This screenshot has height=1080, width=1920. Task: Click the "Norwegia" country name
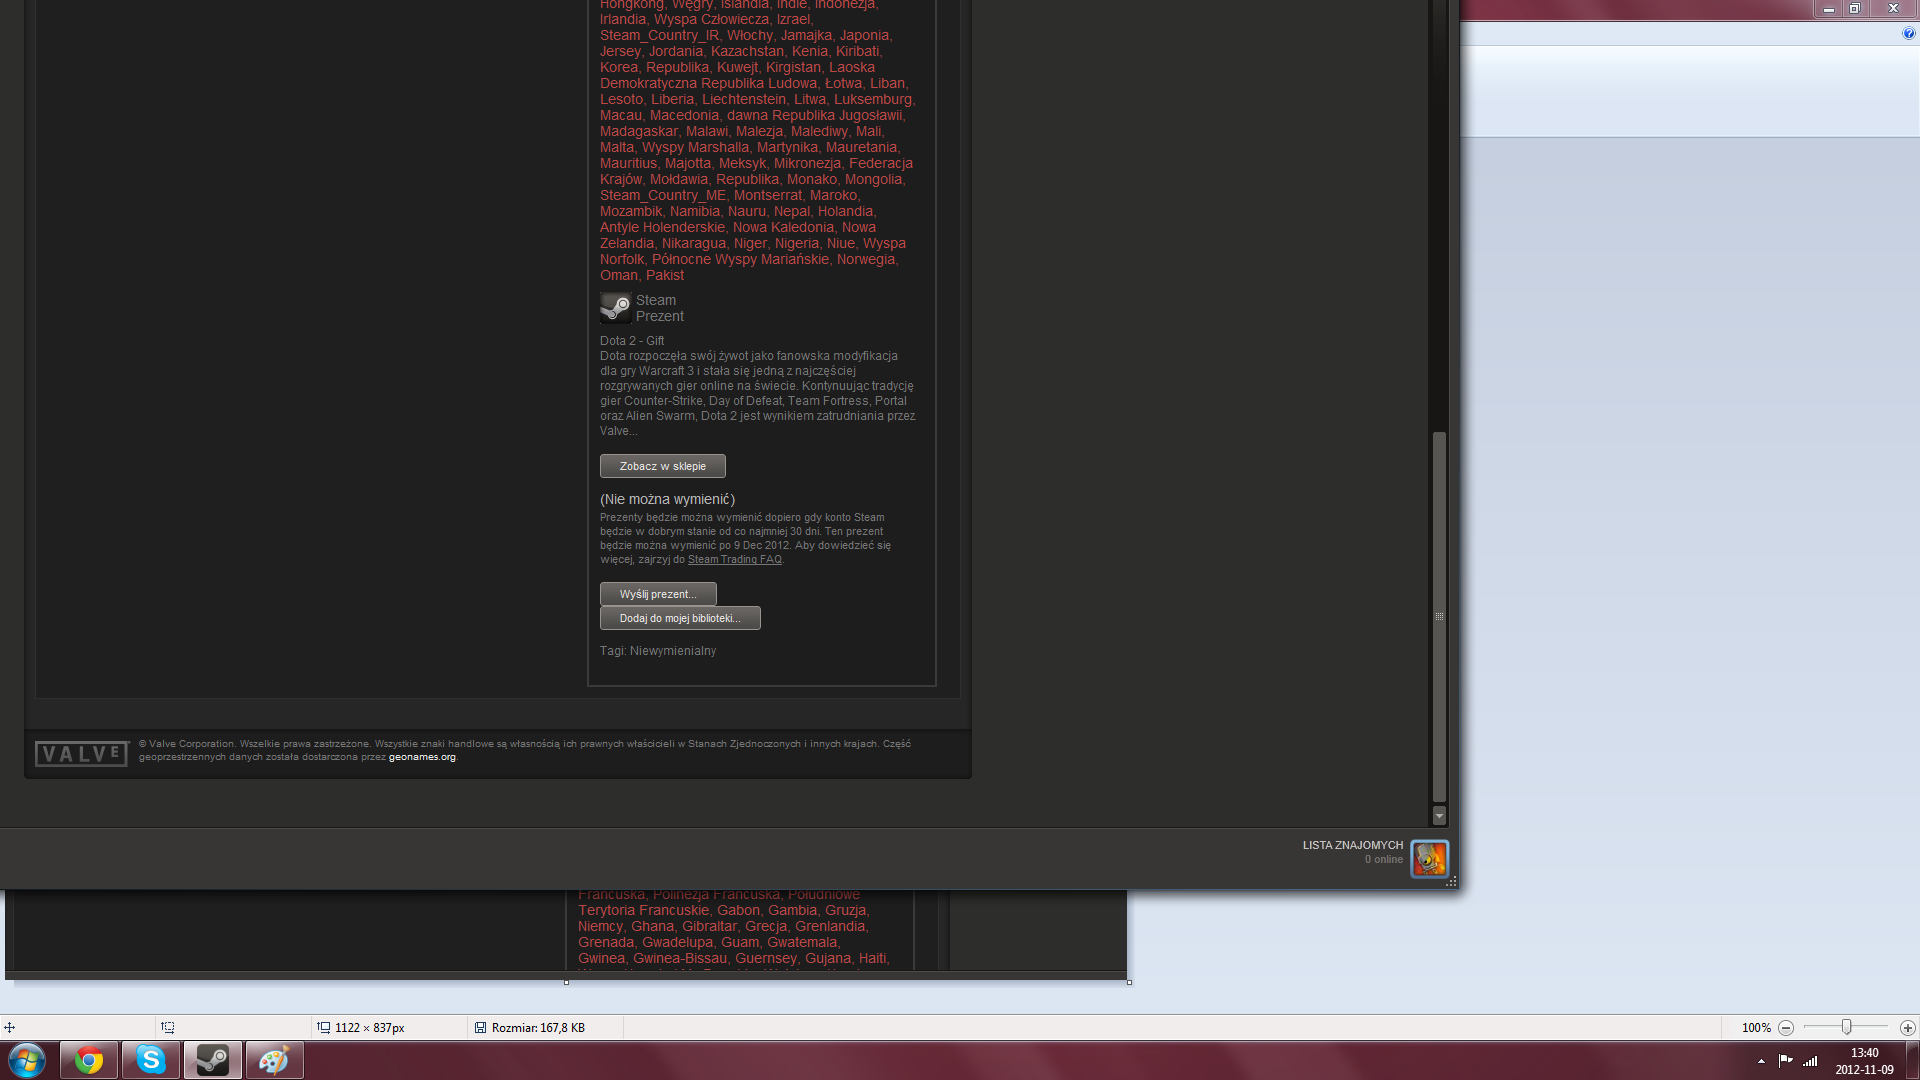point(866,260)
